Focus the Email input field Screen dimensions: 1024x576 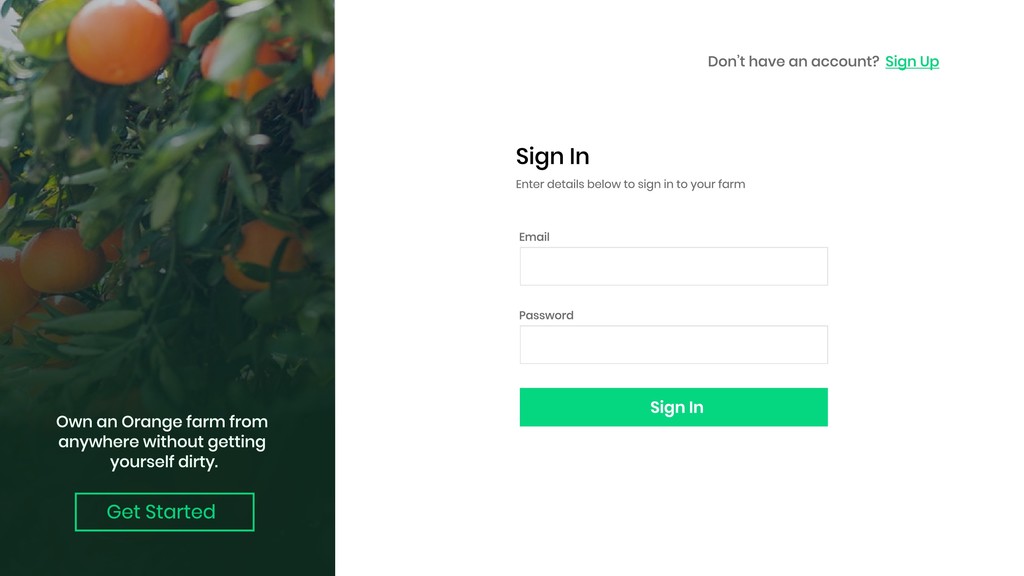673,266
